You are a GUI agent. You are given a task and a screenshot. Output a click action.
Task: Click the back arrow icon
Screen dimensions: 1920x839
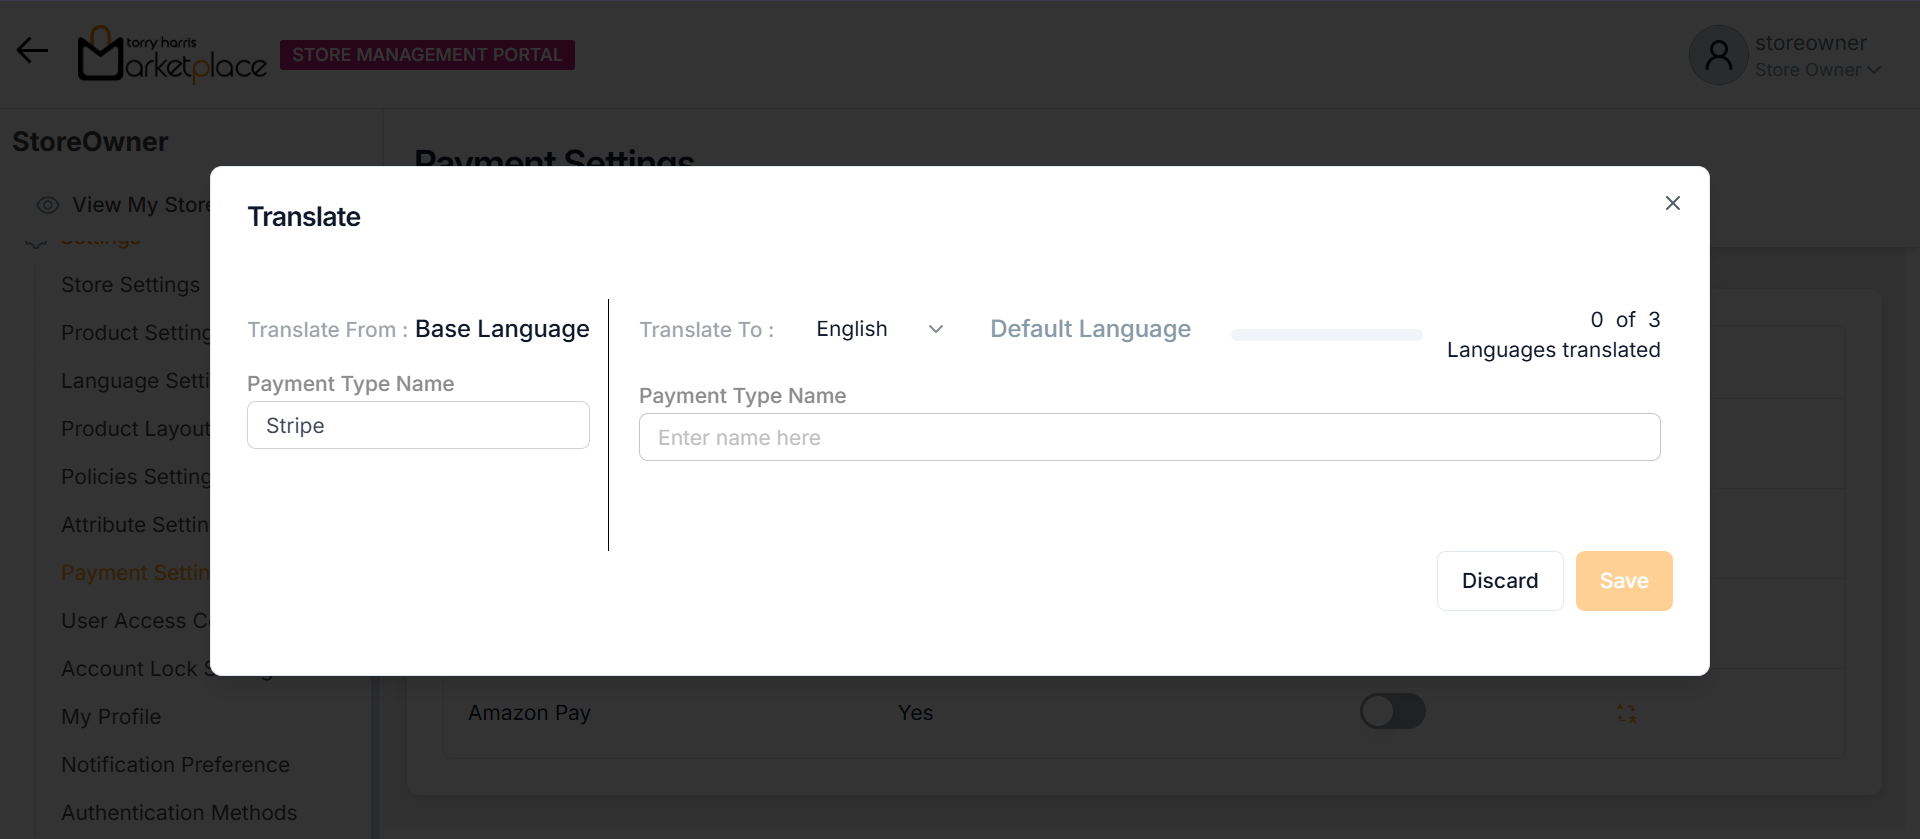(32, 51)
